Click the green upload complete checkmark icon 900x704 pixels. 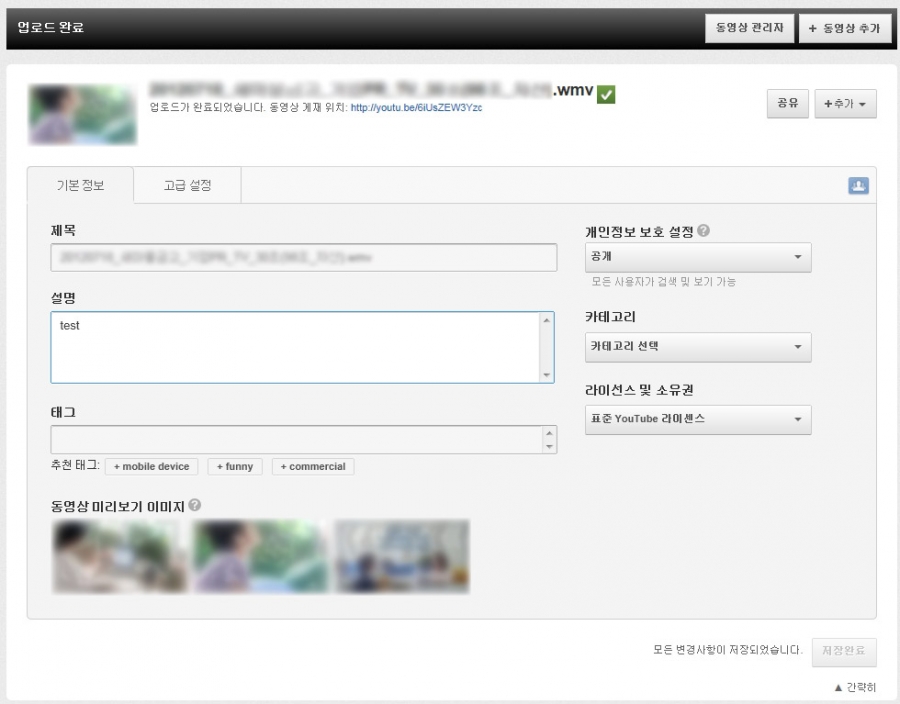(605, 94)
